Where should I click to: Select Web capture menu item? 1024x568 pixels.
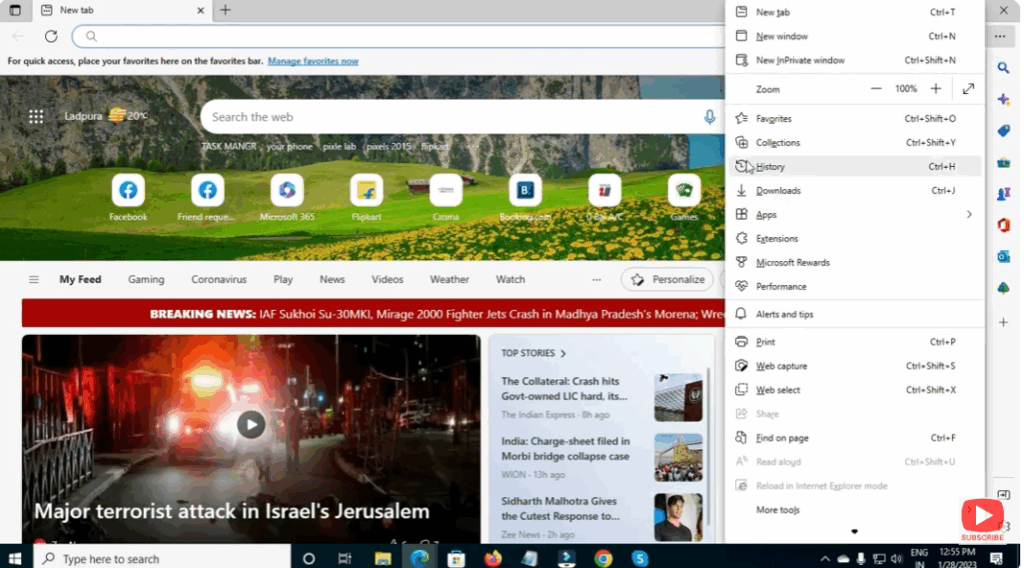tap(854, 366)
